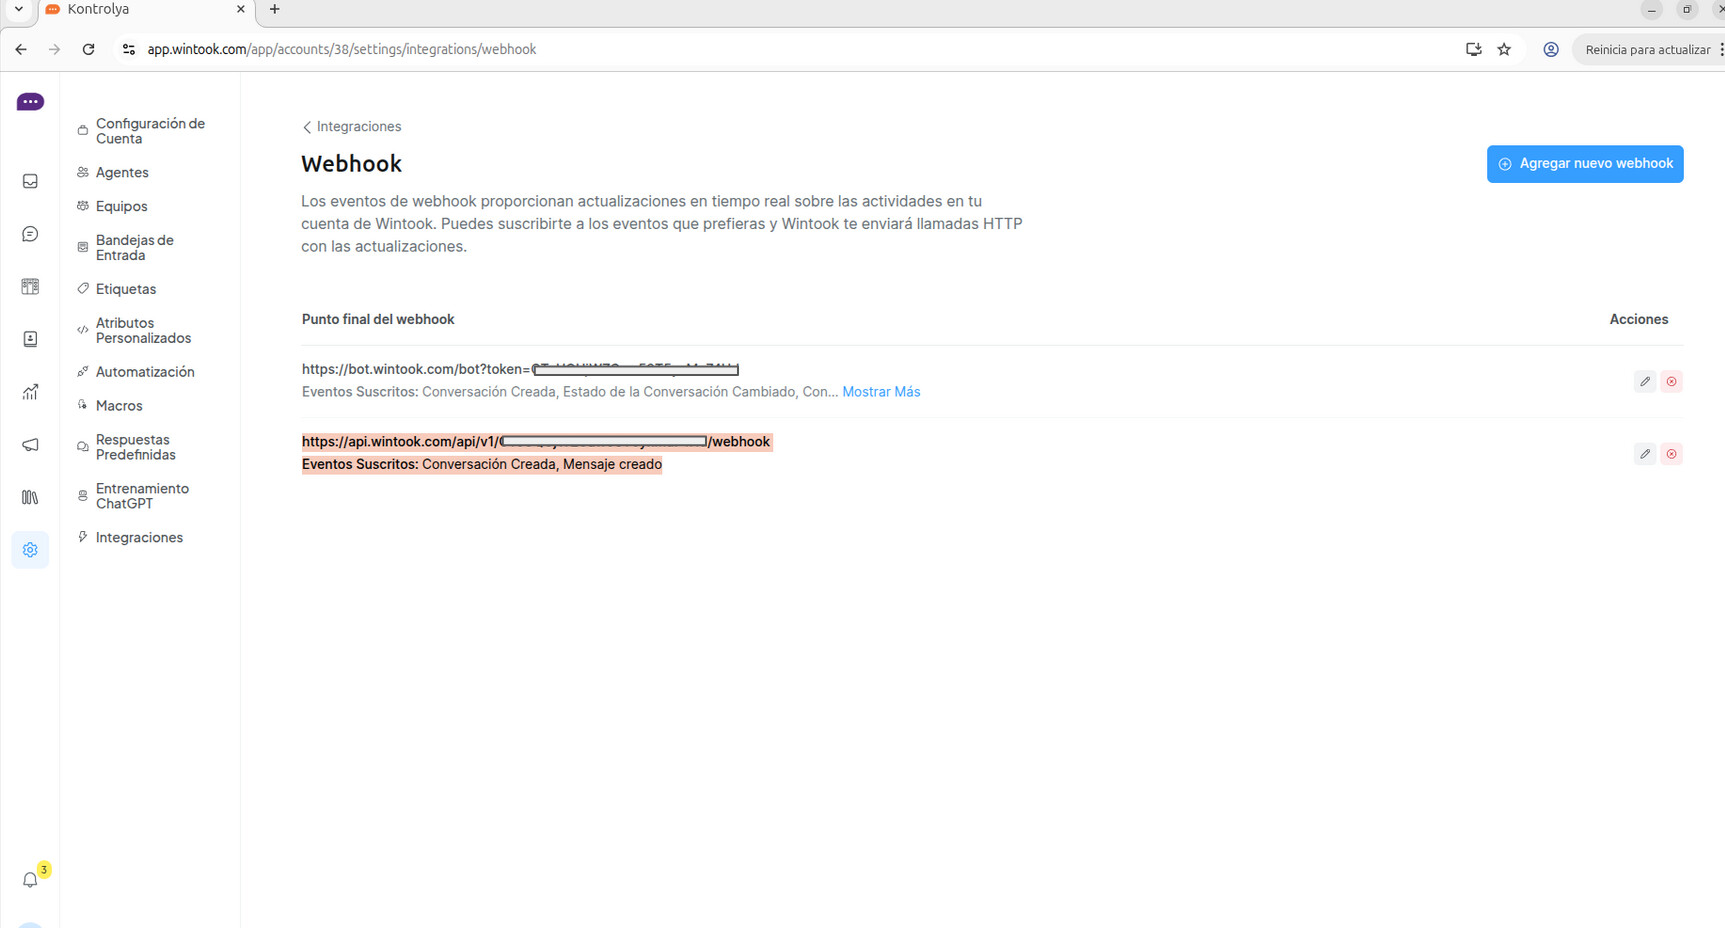Edit the api.wintook.com webhook
This screenshot has width=1725, height=928.
point(1644,454)
